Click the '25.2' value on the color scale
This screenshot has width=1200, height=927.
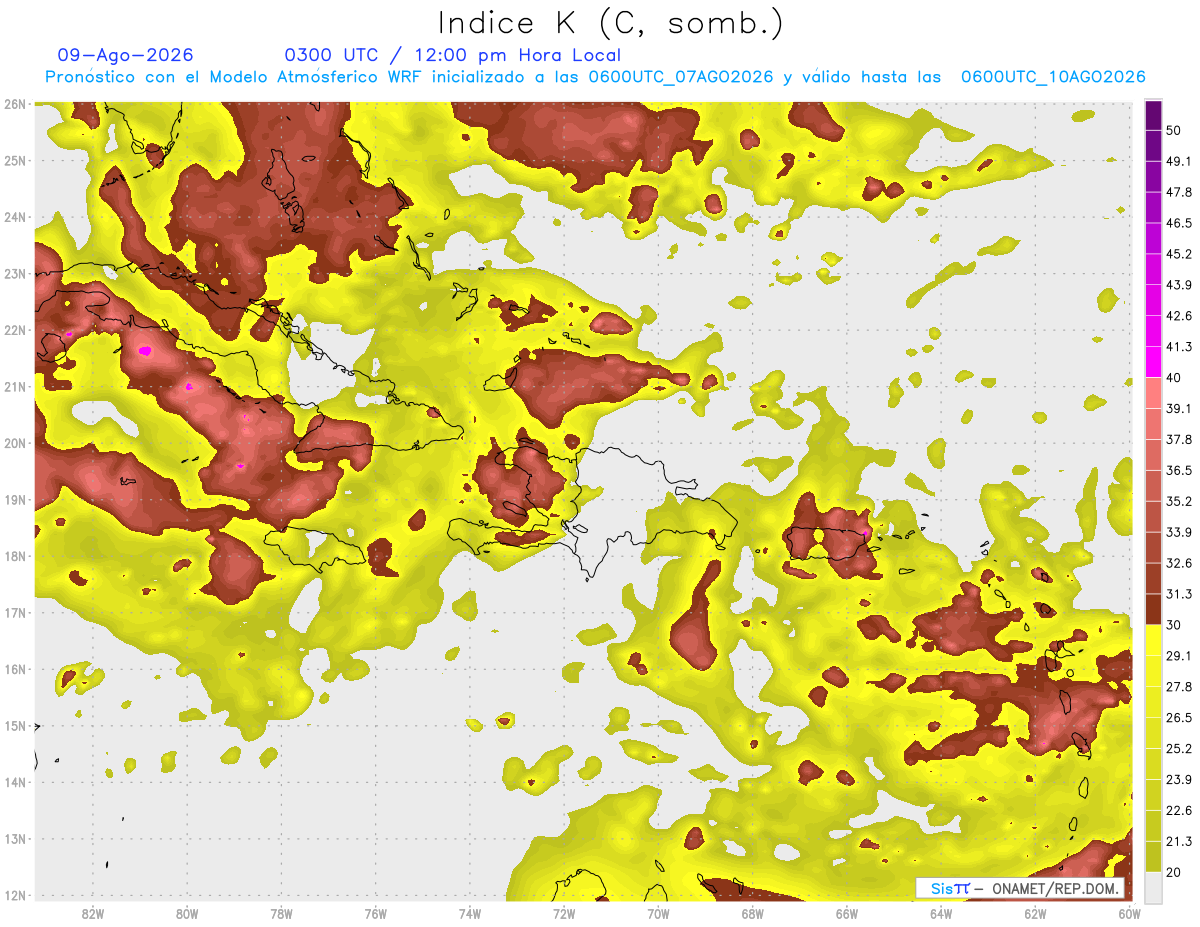click(1179, 748)
